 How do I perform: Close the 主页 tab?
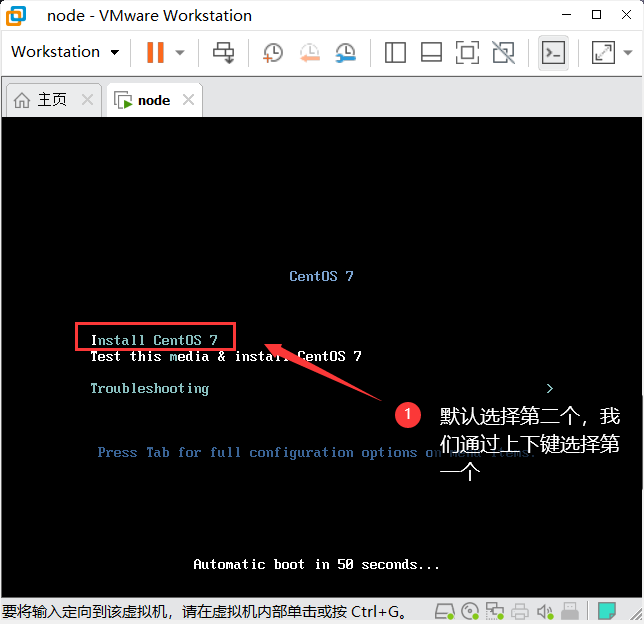87,99
